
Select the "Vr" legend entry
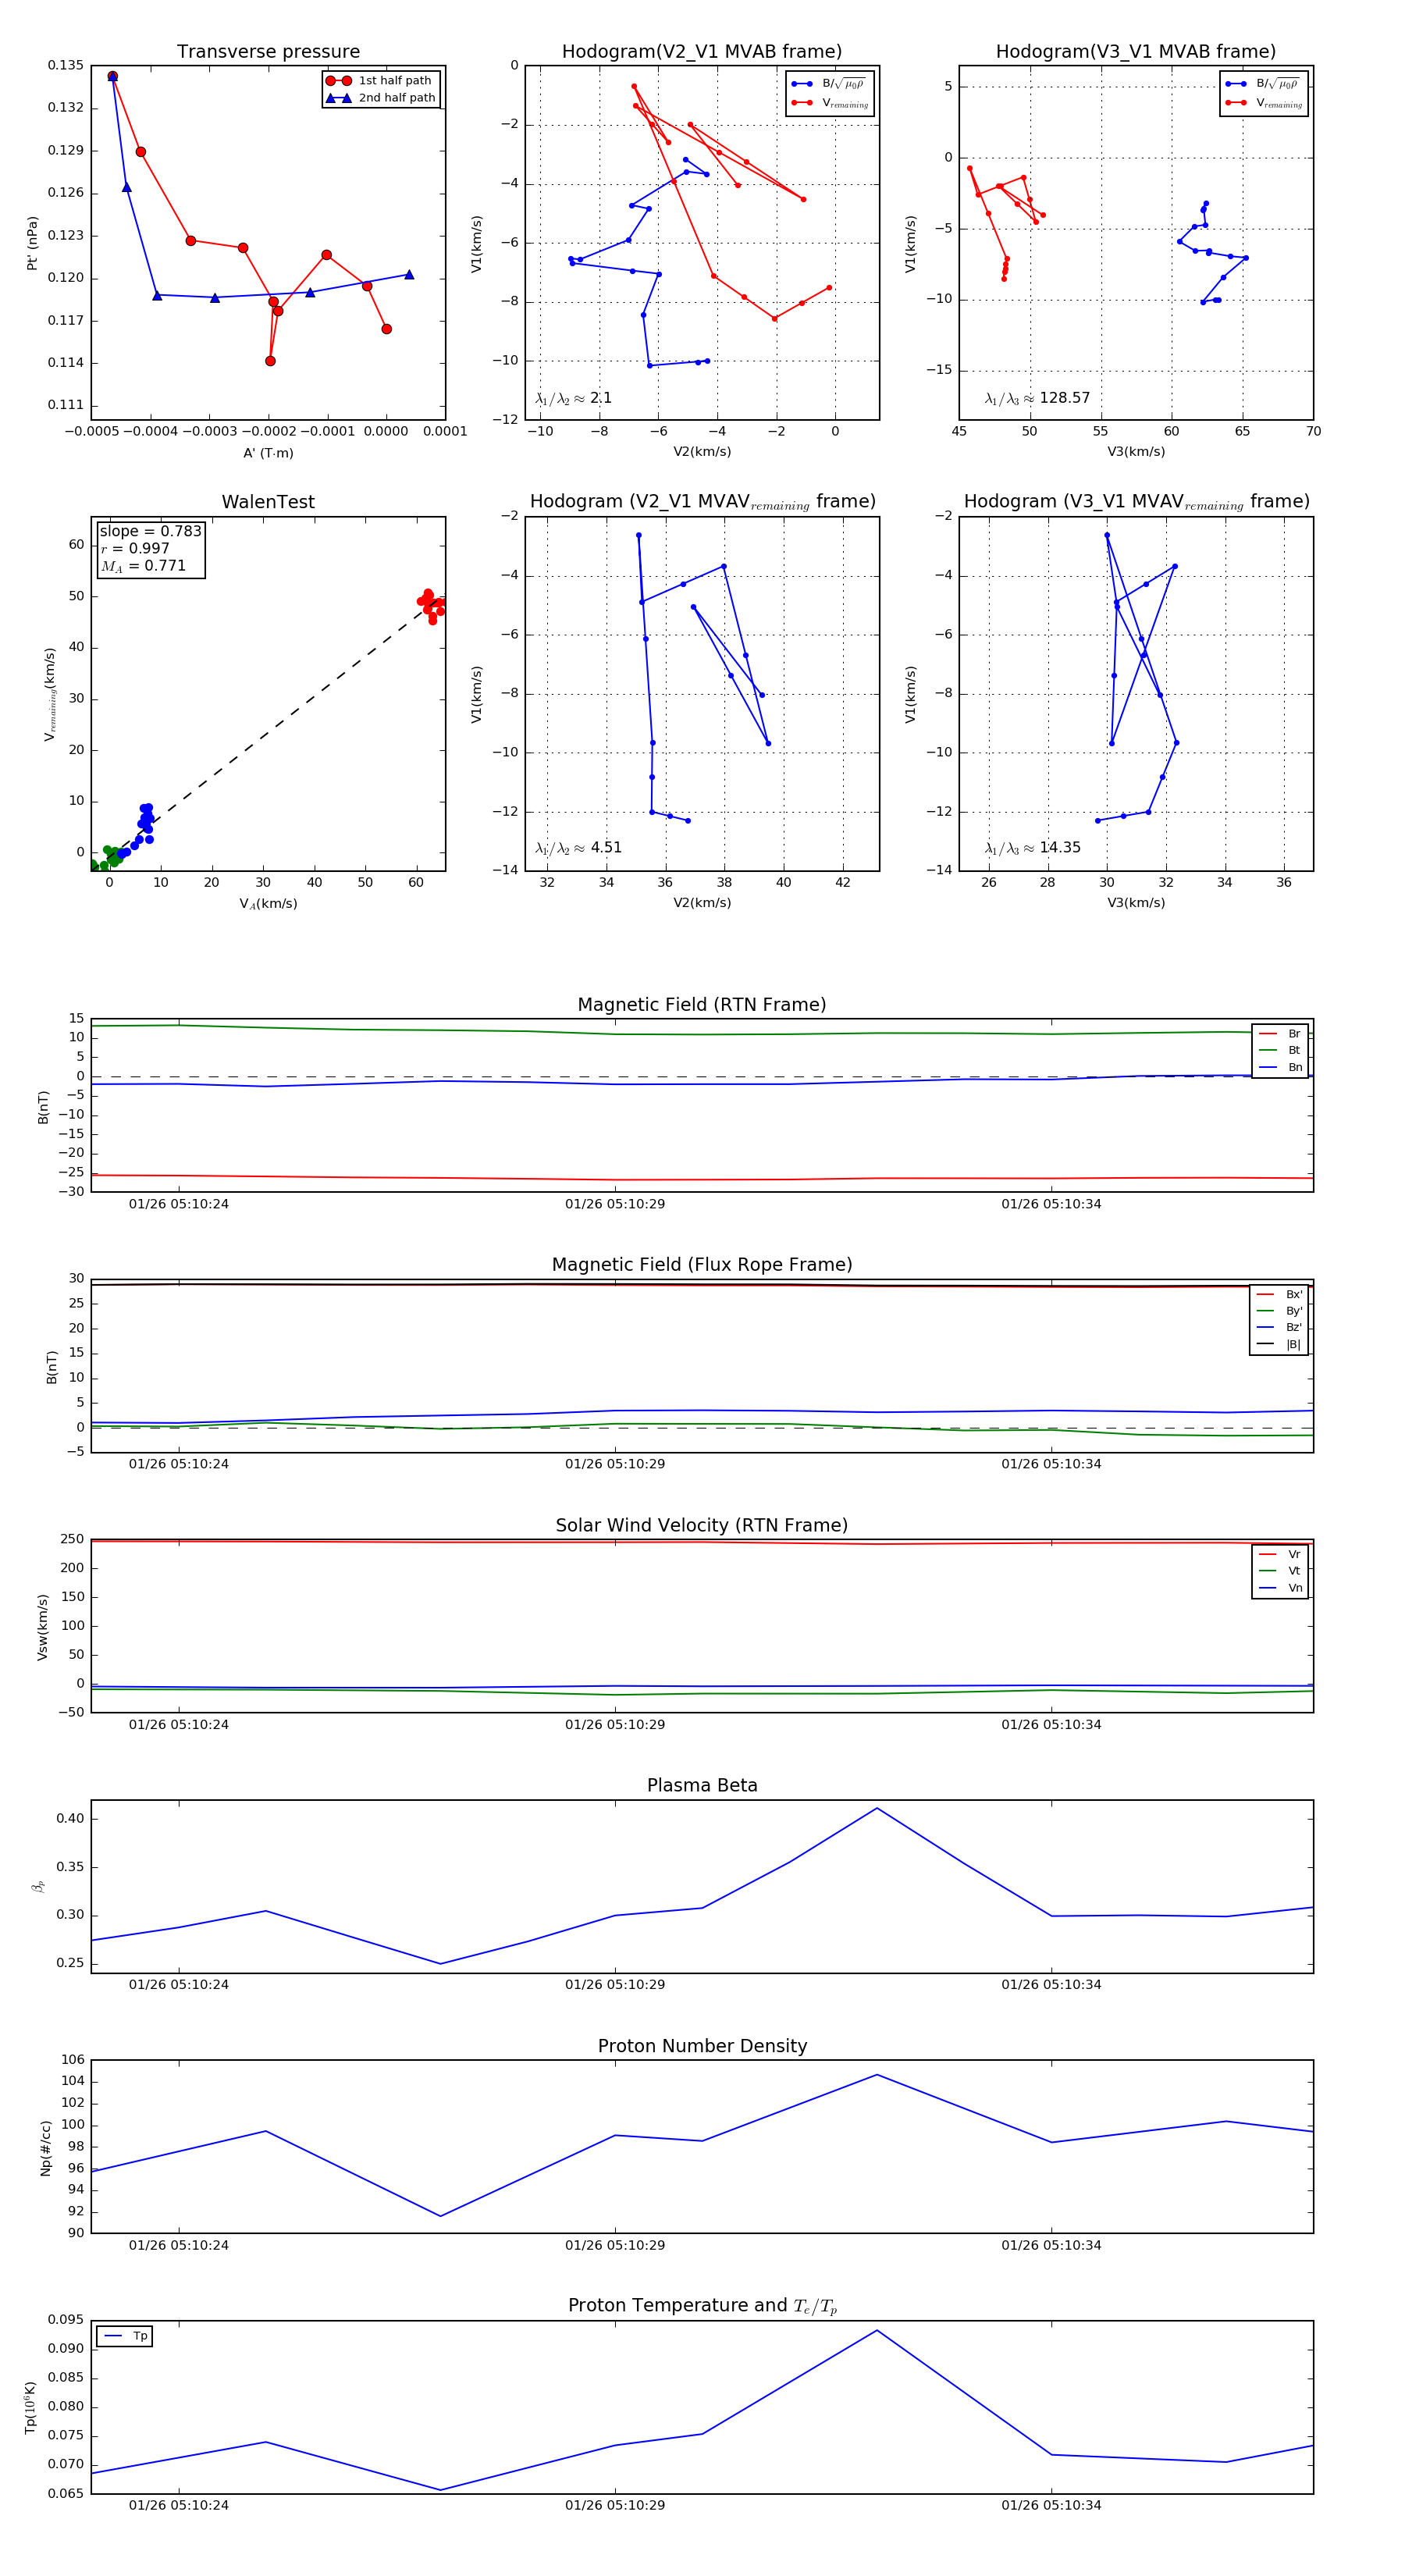tap(1280, 1554)
